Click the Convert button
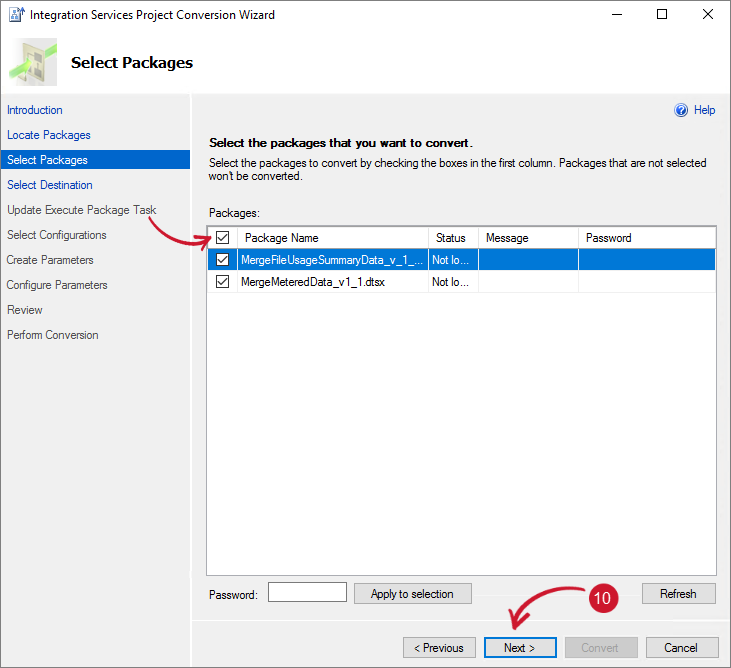Screen dimensions: 731x668 (601, 648)
